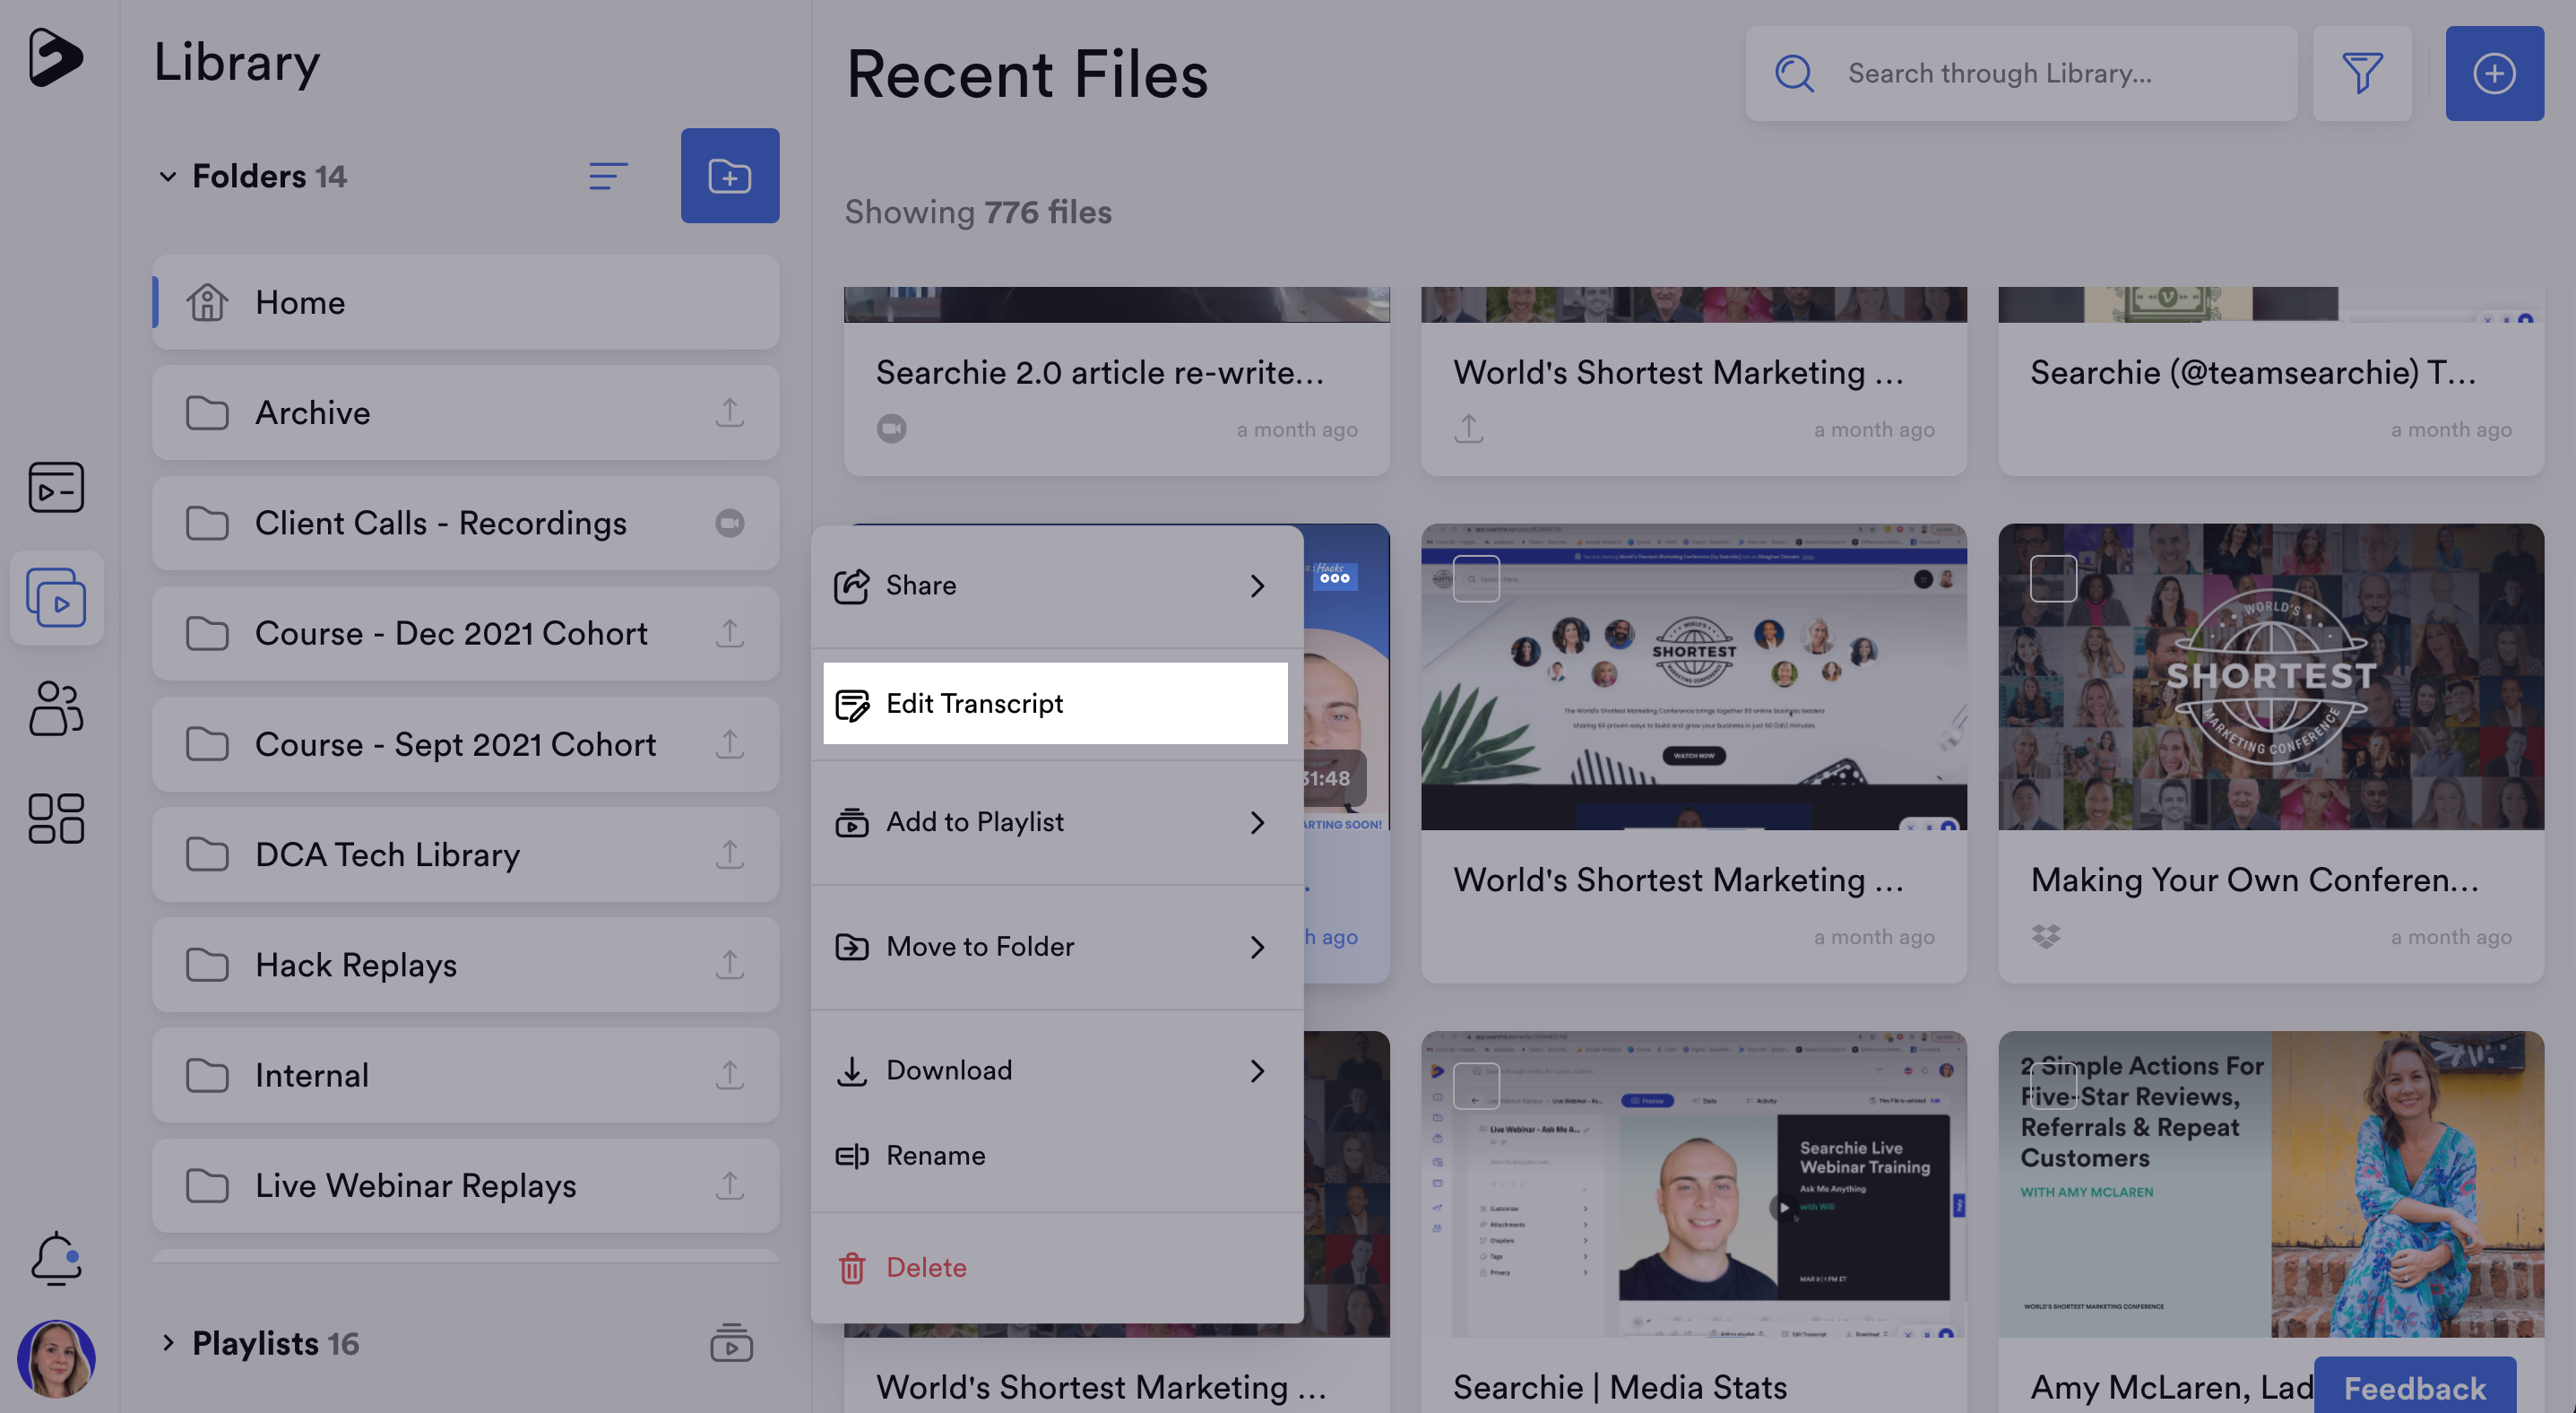Click the camera icon on Client Calls folder

coord(730,523)
